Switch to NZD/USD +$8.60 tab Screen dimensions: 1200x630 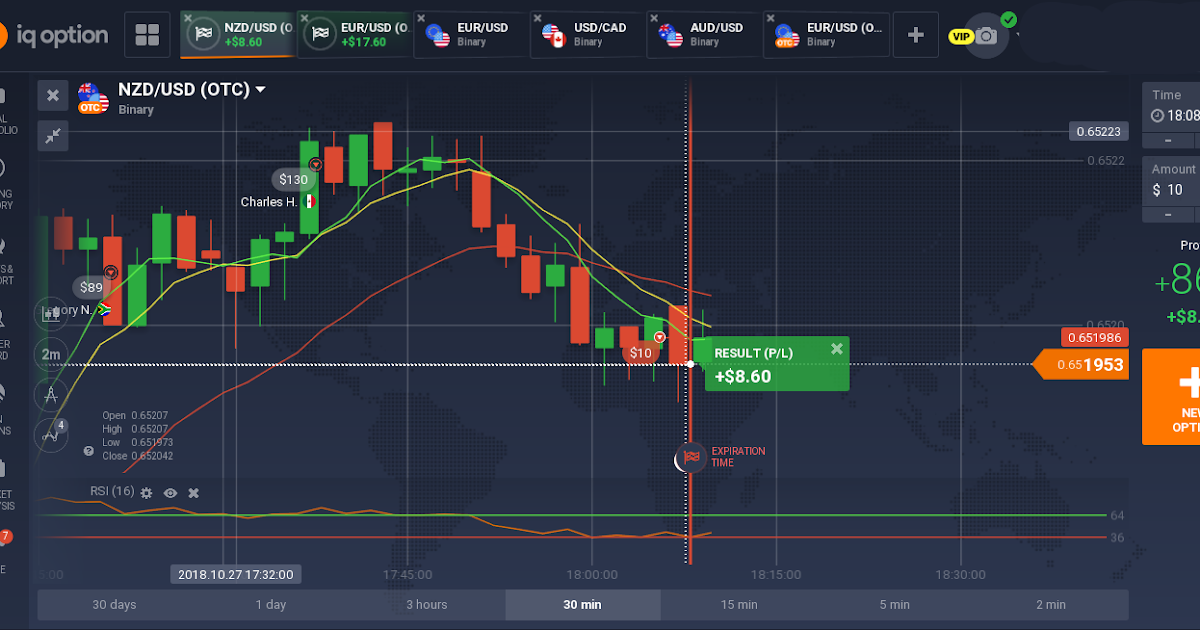coord(236,35)
